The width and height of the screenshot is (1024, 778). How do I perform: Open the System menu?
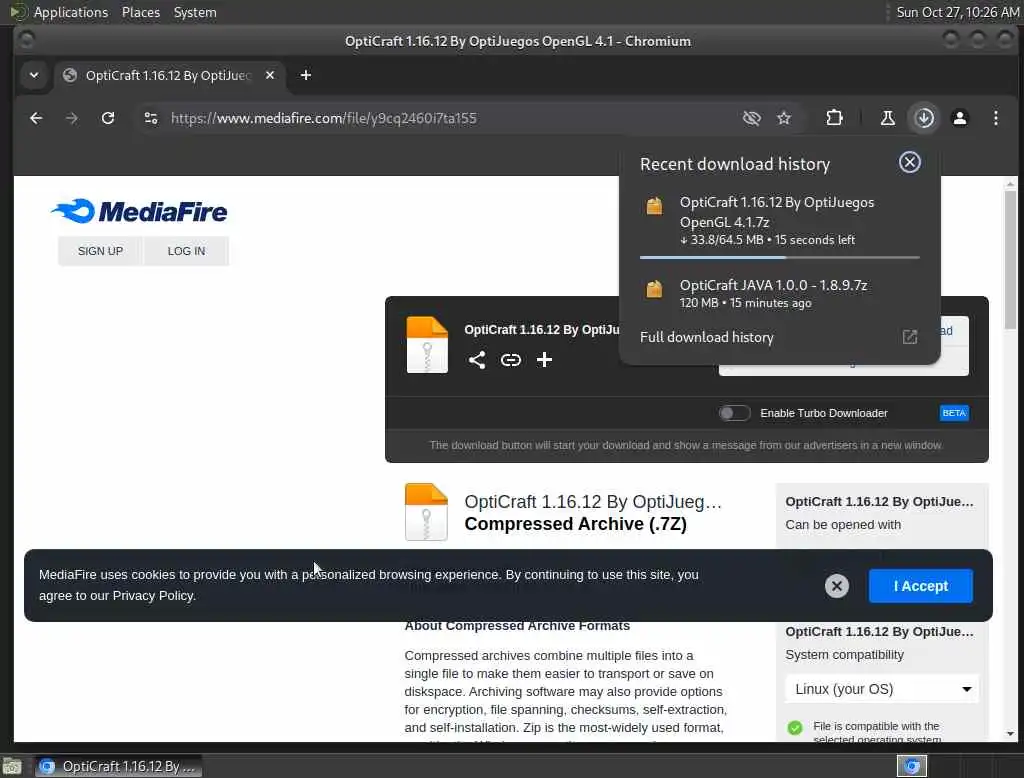point(195,12)
